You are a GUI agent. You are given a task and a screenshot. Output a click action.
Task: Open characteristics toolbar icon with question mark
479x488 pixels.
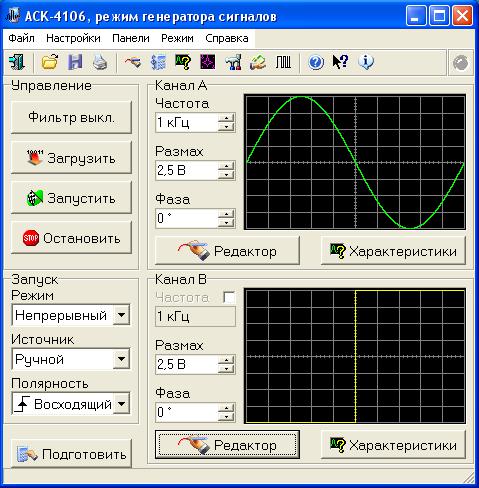point(183,62)
